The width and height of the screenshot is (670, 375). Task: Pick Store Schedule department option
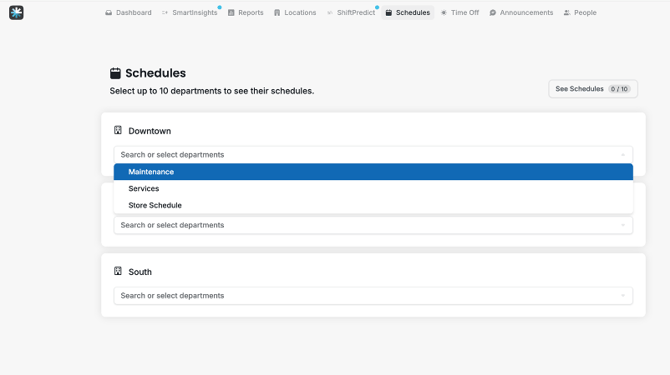tap(373, 205)
